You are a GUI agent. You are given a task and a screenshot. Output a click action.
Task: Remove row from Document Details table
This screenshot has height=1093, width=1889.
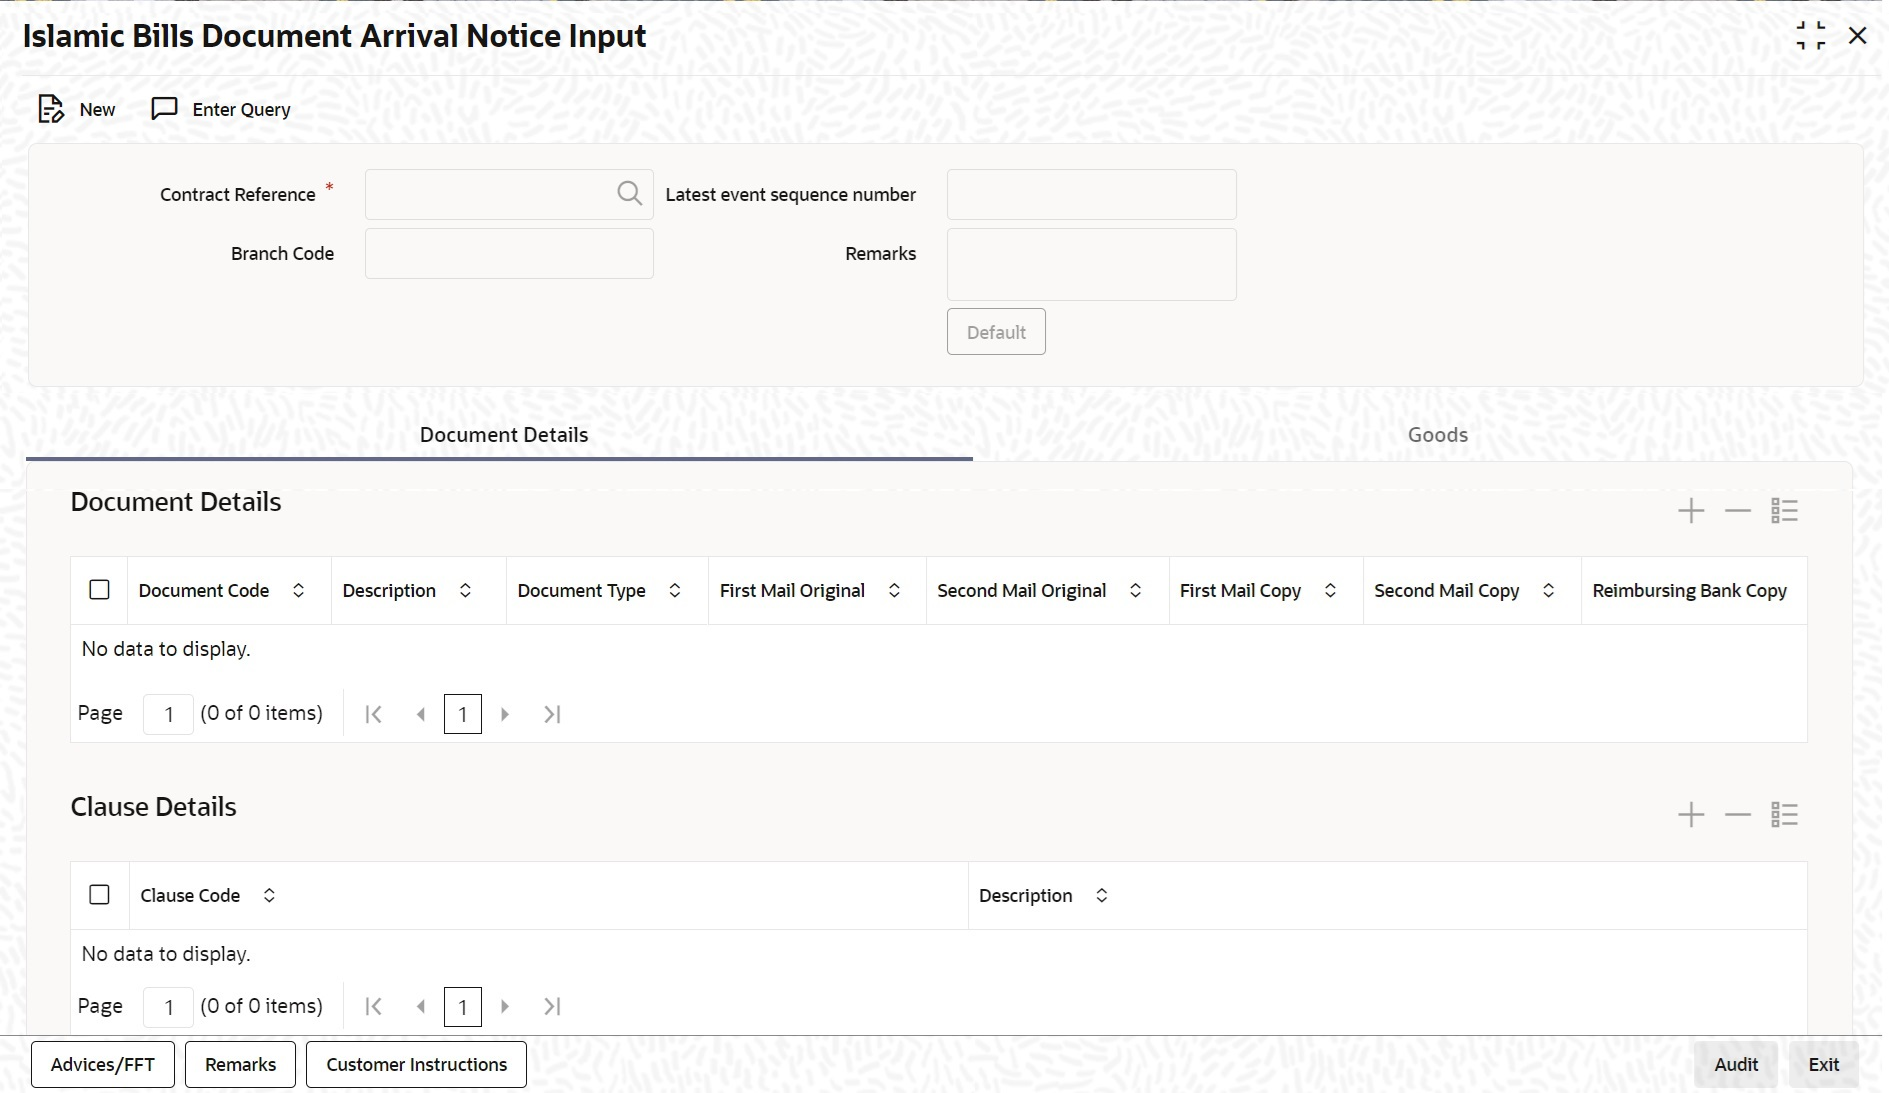(1737, 511)
